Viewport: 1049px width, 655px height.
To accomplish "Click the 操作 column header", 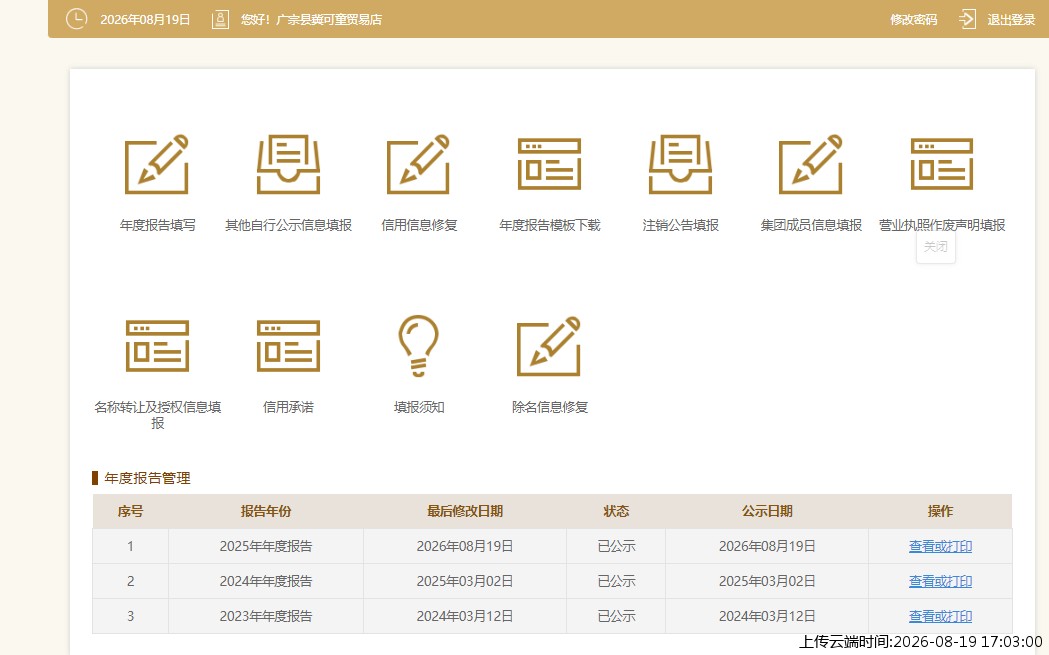I will click(x=940, y=511).
